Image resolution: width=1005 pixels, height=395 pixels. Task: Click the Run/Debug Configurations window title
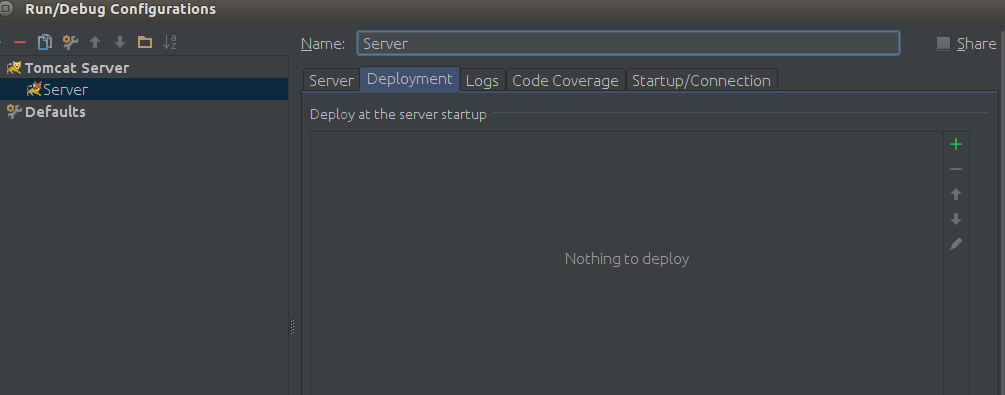pyautogui.click(x=120, y=9)
